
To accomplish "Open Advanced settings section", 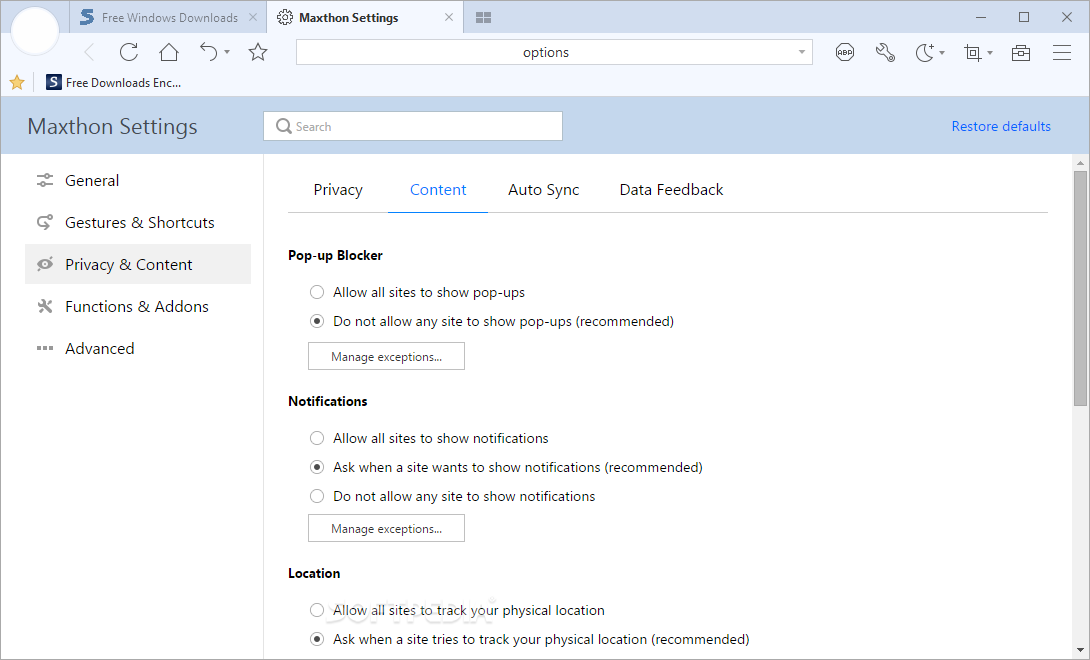I will [138, 348].
